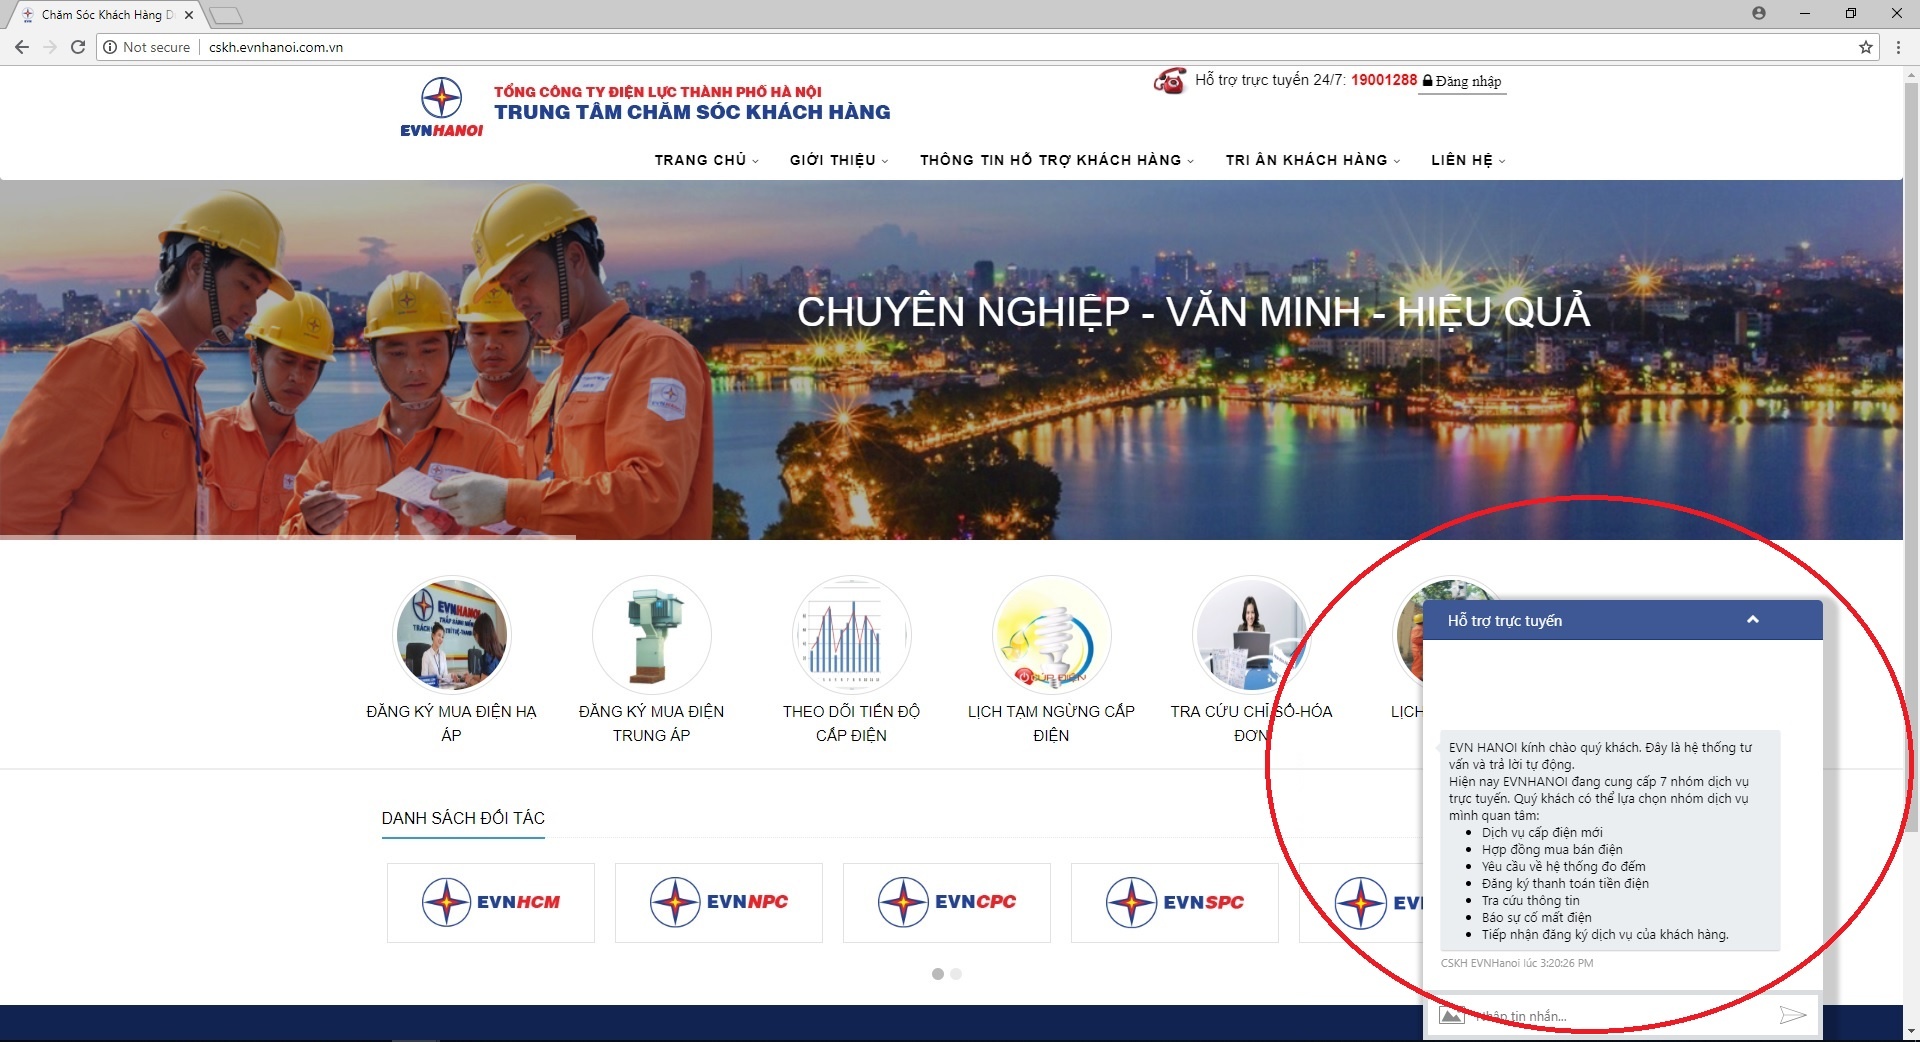This screenshot has height=1042, width=1920.
Task: Click the Đăng nhập link
Action: coord(1463,81)
